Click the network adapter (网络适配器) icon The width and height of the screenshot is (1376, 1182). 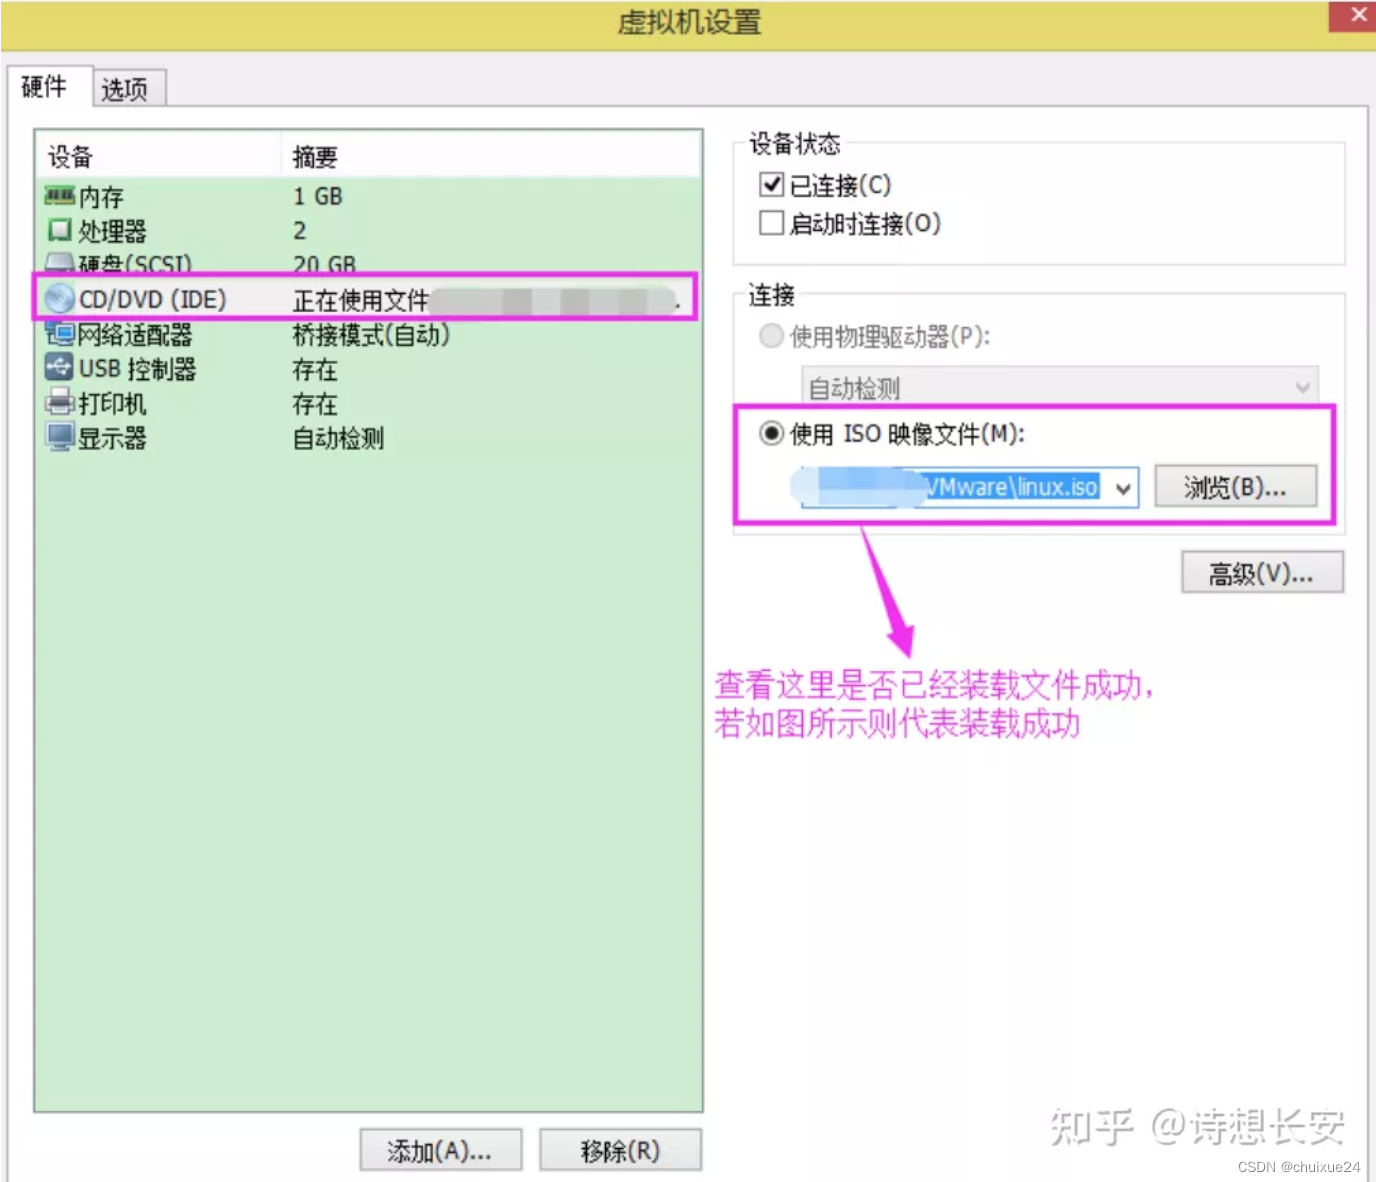(x=60, y=333)
